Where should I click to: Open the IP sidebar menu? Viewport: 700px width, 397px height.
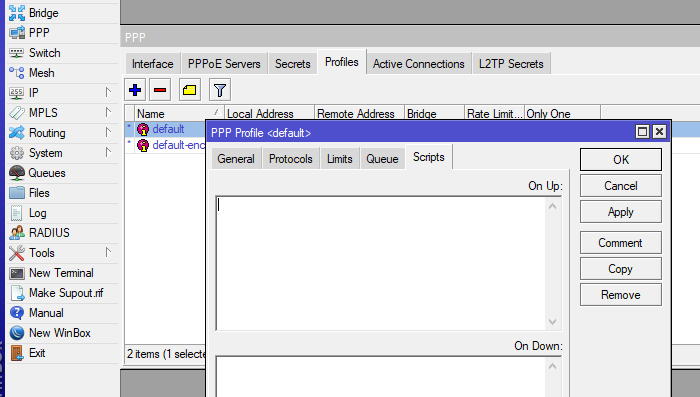(x=62, y=93)
